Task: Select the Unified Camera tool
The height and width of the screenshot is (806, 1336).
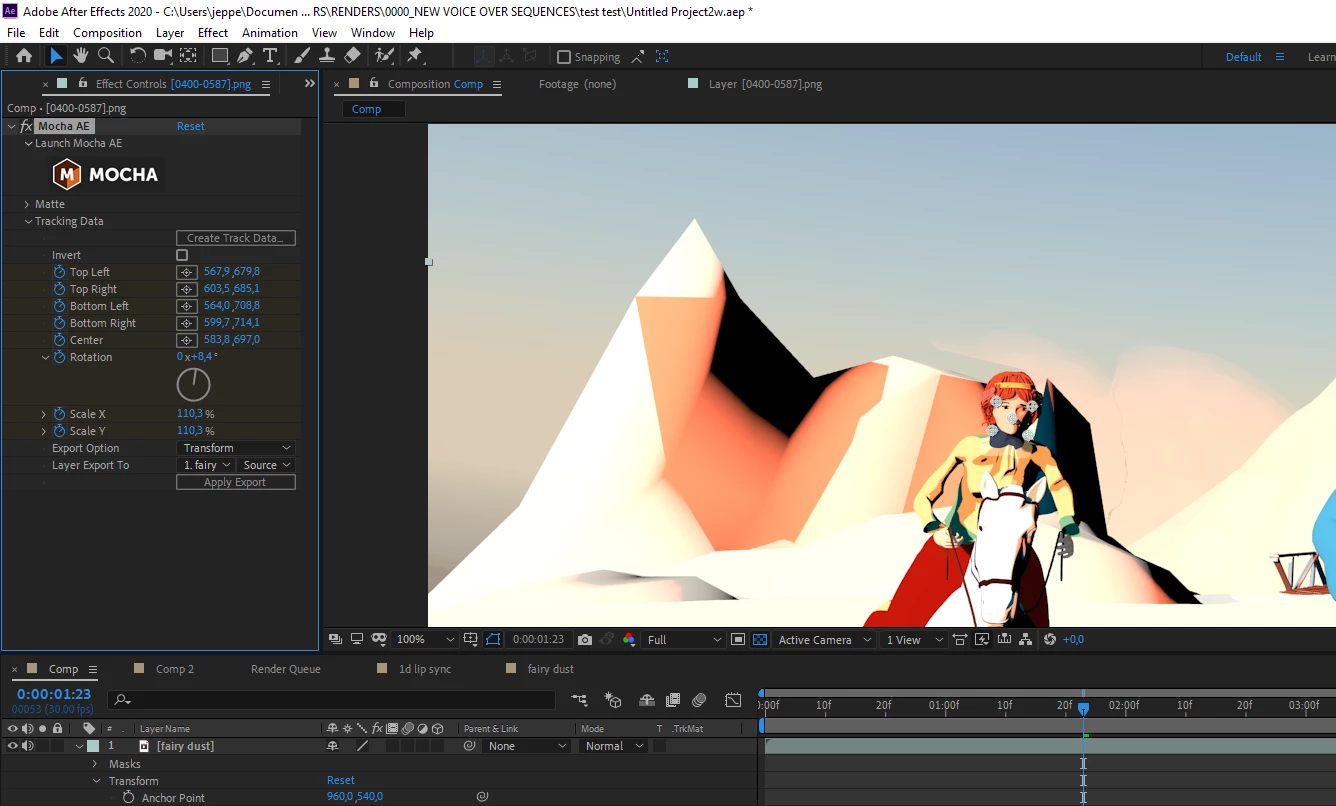Action: click(x=162, y=56)
